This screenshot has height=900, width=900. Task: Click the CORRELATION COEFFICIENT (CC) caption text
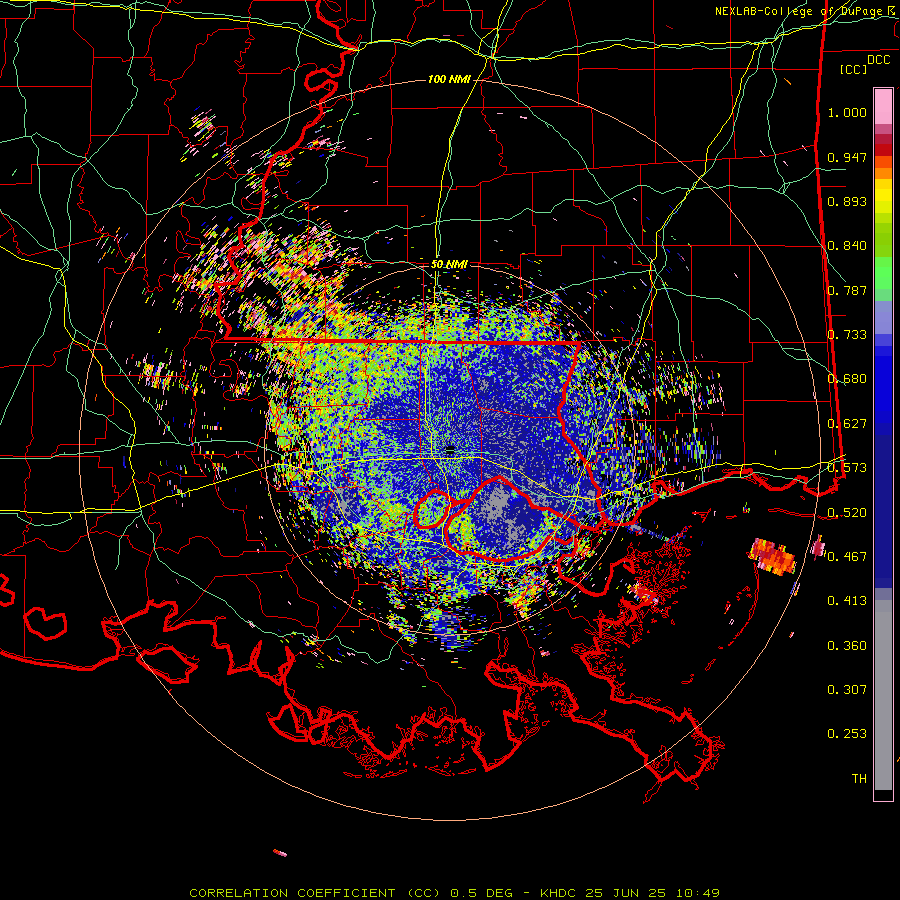(316, 893)
